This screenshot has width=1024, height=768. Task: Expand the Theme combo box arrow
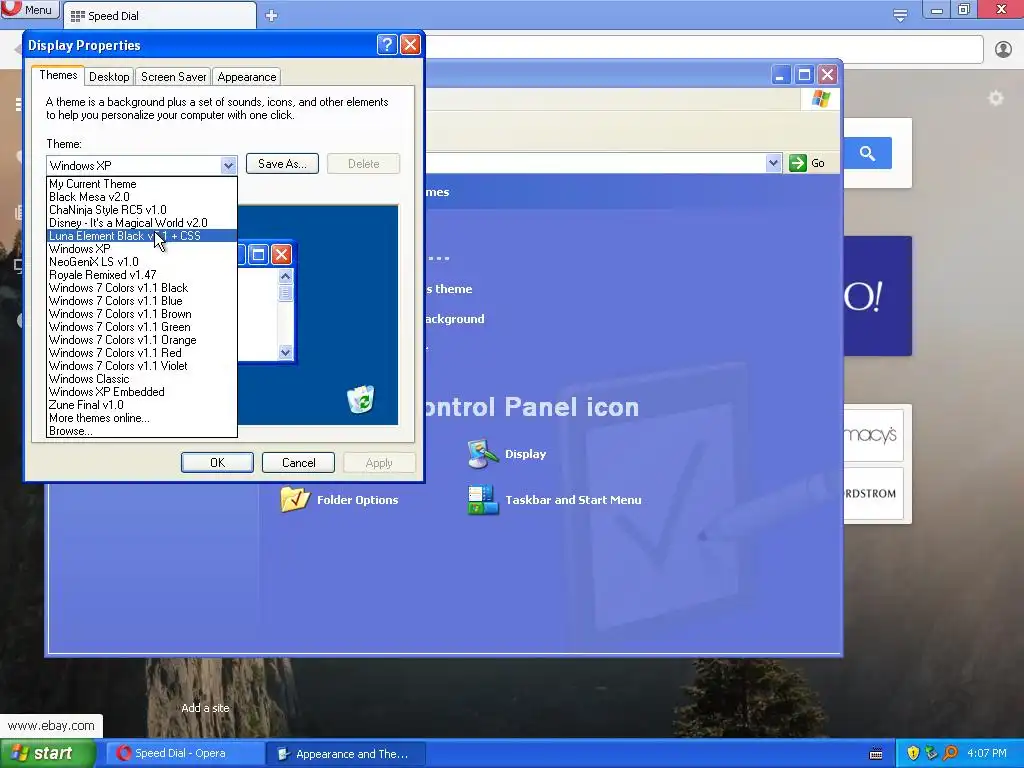[x=228, y=165]
